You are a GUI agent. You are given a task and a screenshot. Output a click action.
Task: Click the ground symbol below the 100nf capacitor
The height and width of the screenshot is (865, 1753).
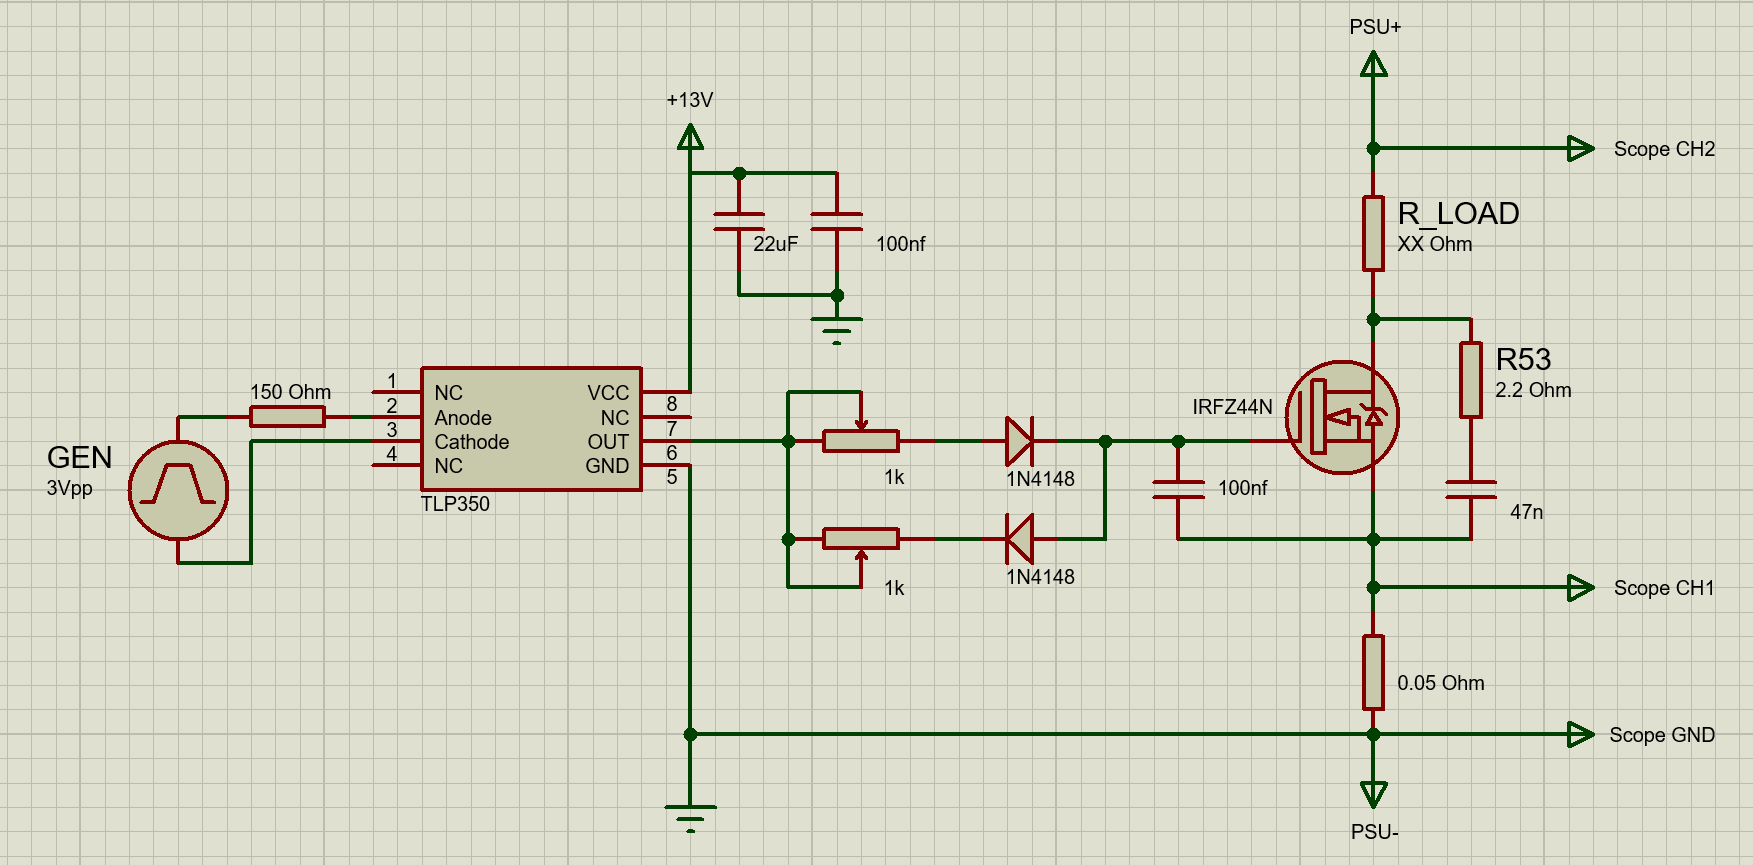837,330
